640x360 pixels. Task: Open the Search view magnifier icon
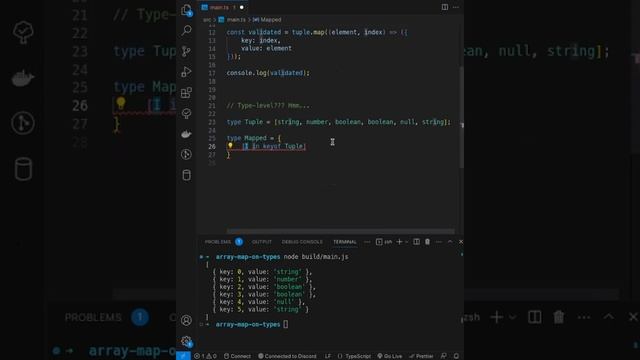(187, 30)
